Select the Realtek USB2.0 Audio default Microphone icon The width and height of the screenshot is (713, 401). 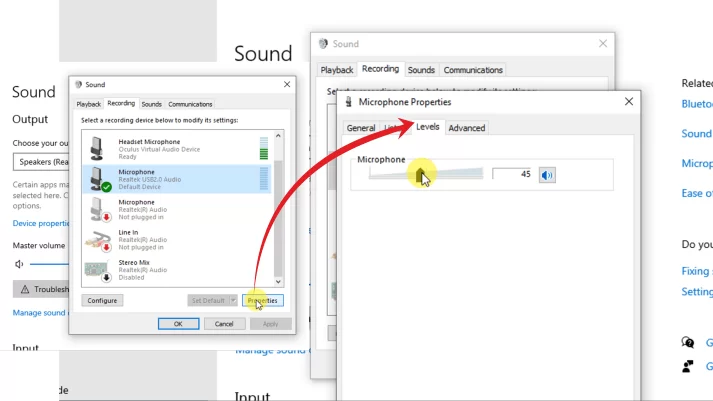(x=99, y=179)
